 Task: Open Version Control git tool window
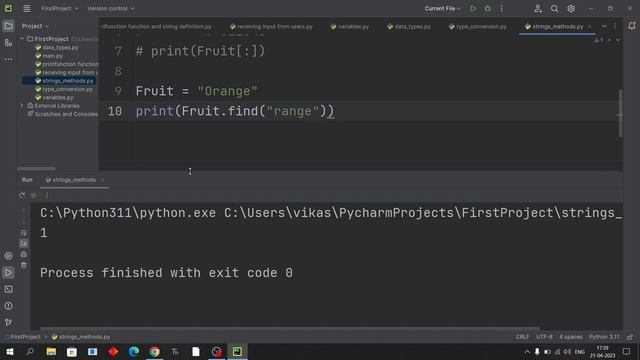[8, 322]
